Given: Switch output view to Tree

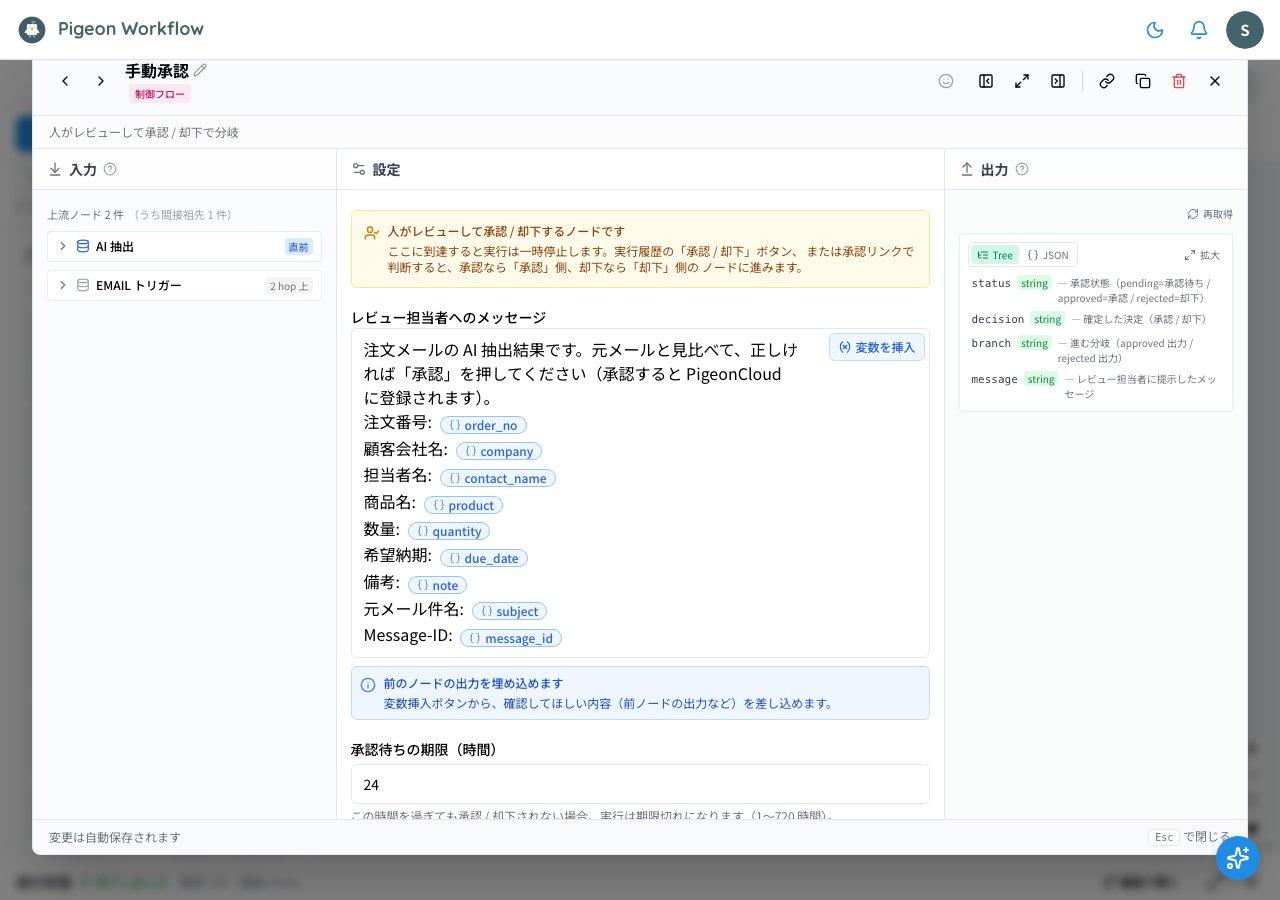Looking at the screenshot, I should (x=994, y=255).
